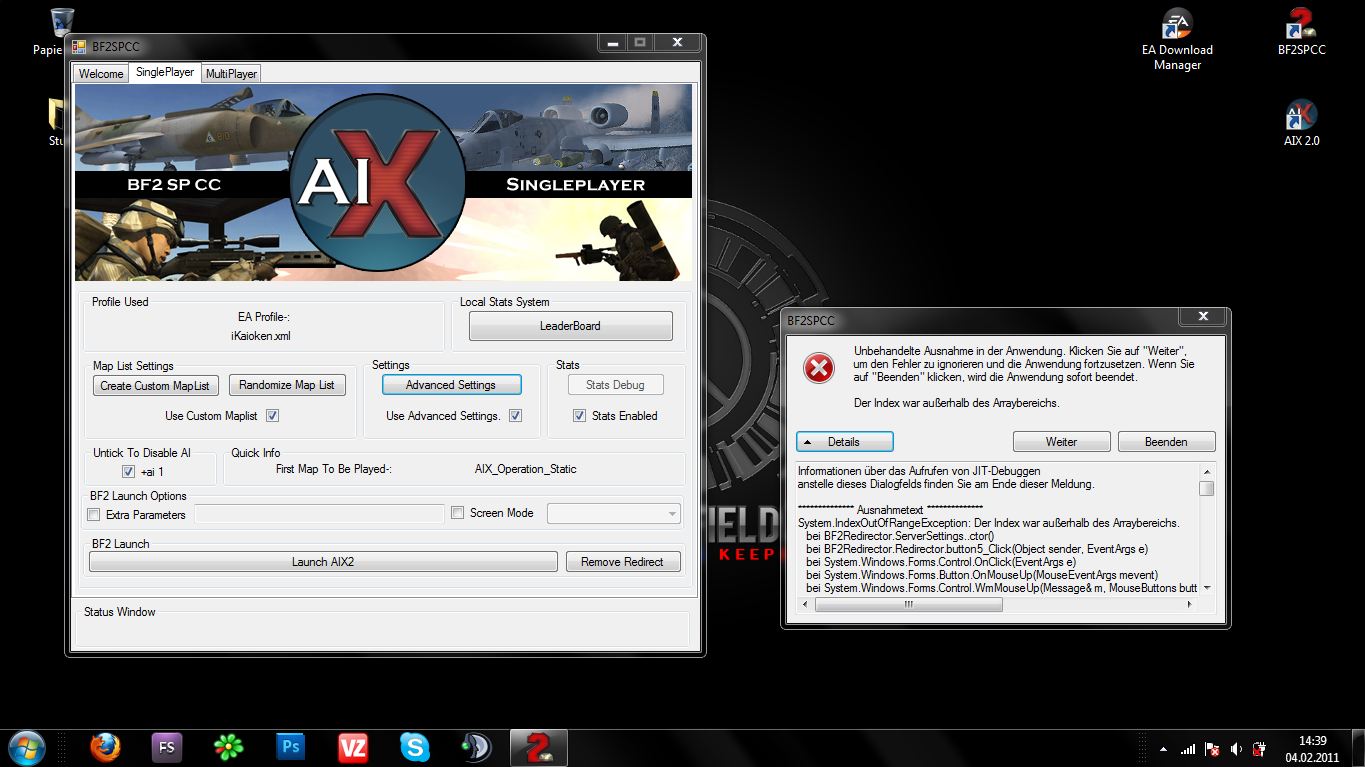This screenshot has height=767, width=1365.
Task: Collapse Details in the error dialog
Action: (845, 441)
